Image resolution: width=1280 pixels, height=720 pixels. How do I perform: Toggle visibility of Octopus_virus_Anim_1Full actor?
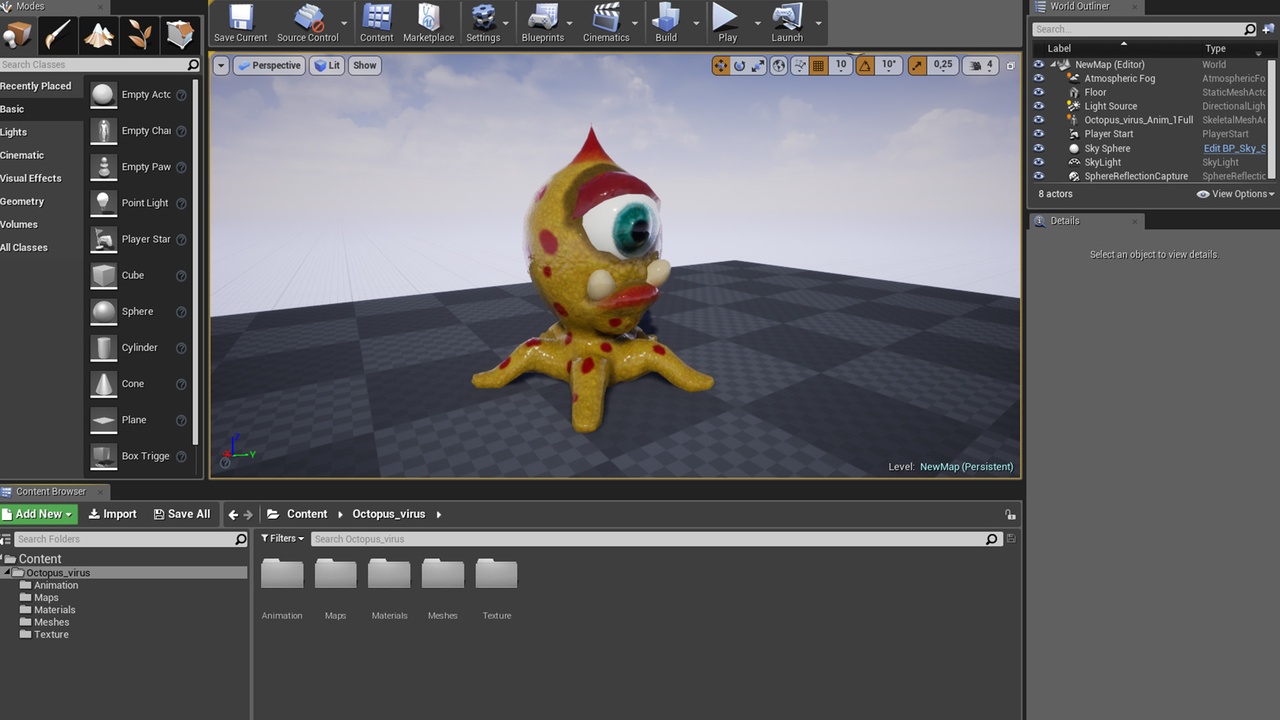[x=1038, y=120]
